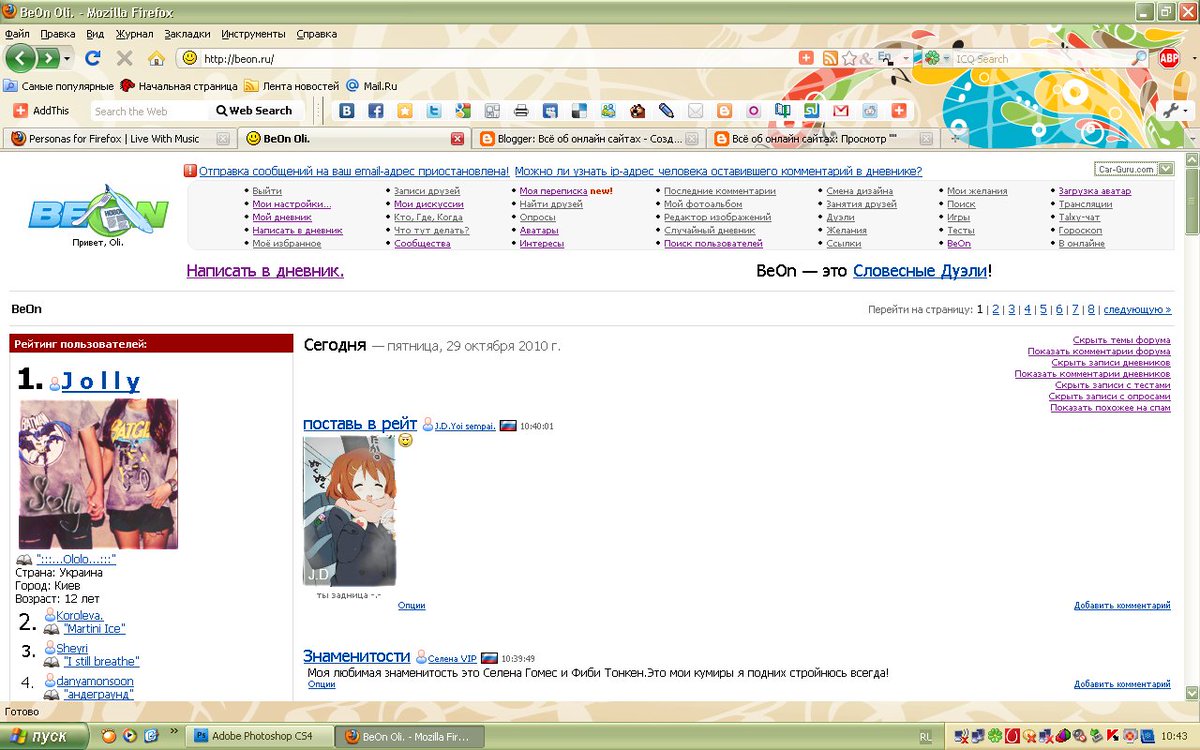
Task: Click the RSS feed icon in address bar
Action: coord(830,58)
